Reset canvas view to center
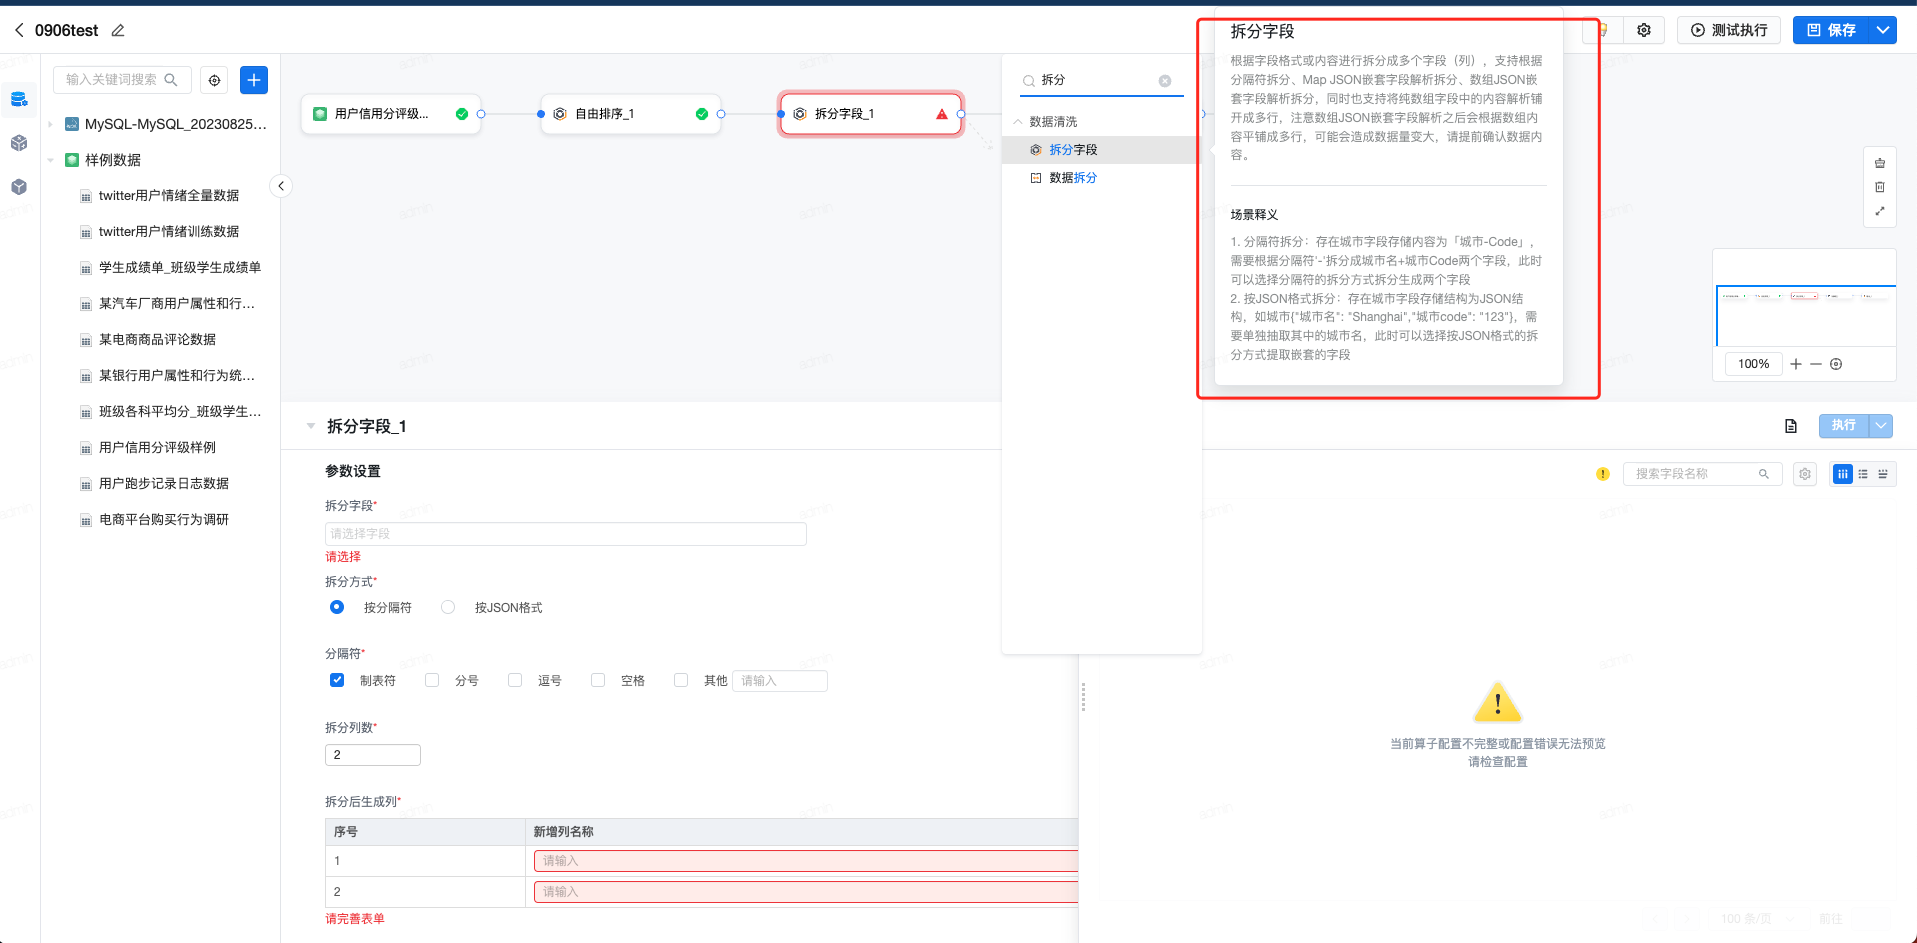The image size is (1917, 943). point(1836,364)
